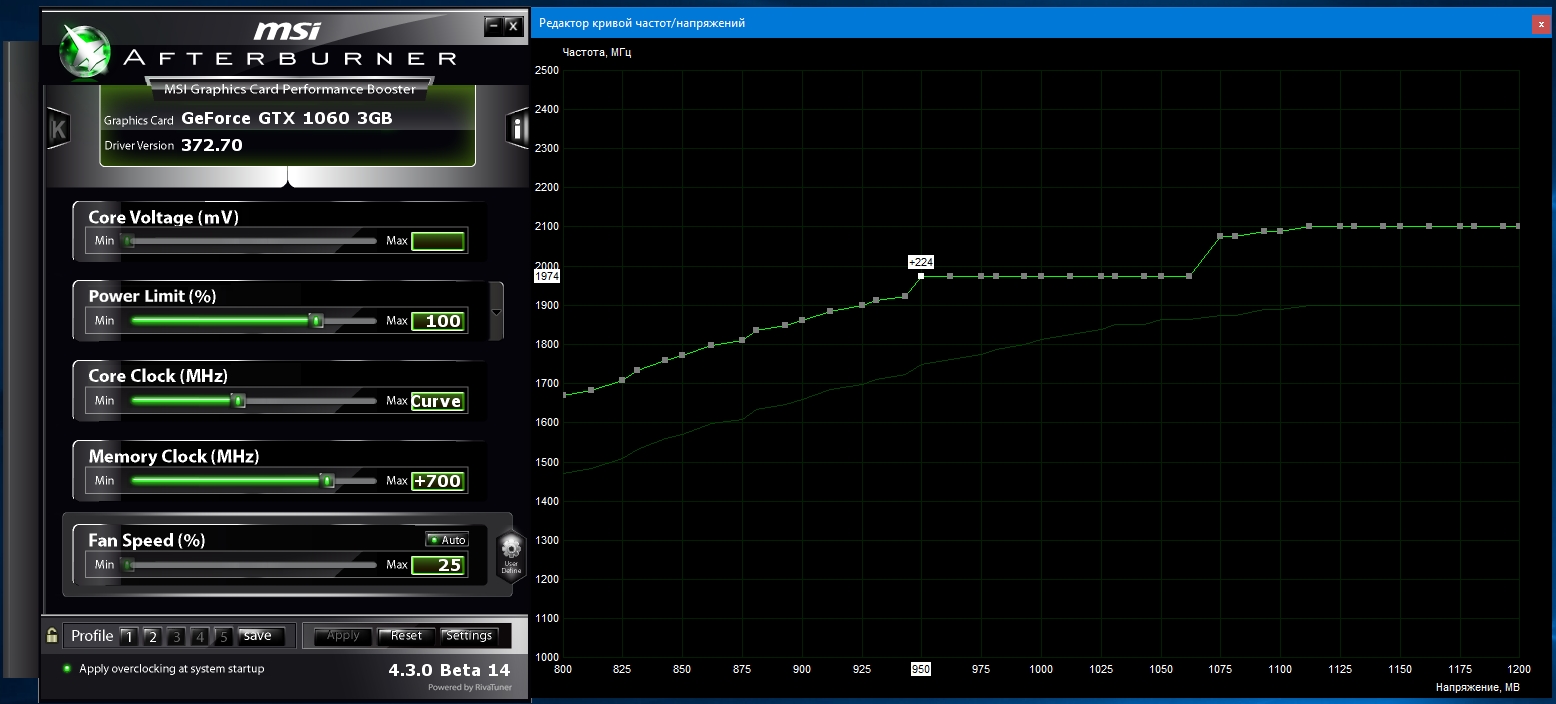Select the curve point at 800 mV
This screenshot has height=704, width=1556.
[x=564, y=395]
